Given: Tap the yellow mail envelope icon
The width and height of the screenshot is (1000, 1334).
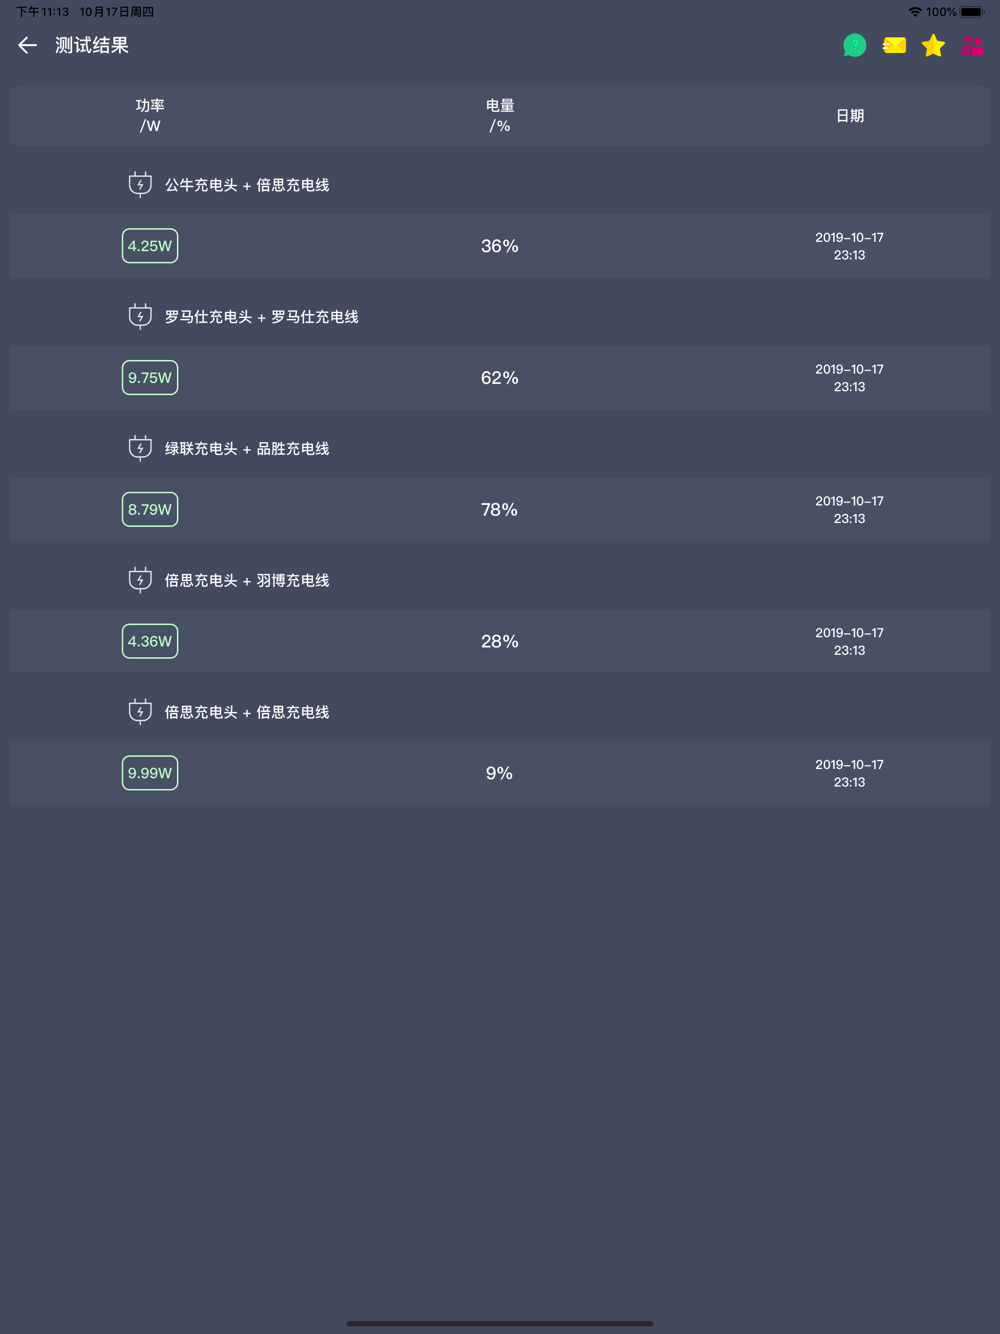Looking at the screenshot, I should click(894, 45).
